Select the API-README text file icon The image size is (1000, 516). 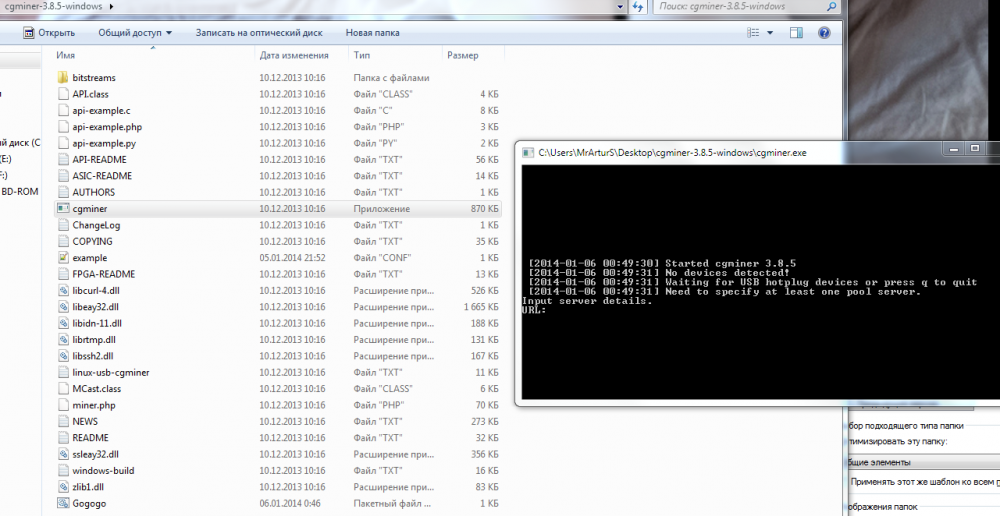click(62, 159)
